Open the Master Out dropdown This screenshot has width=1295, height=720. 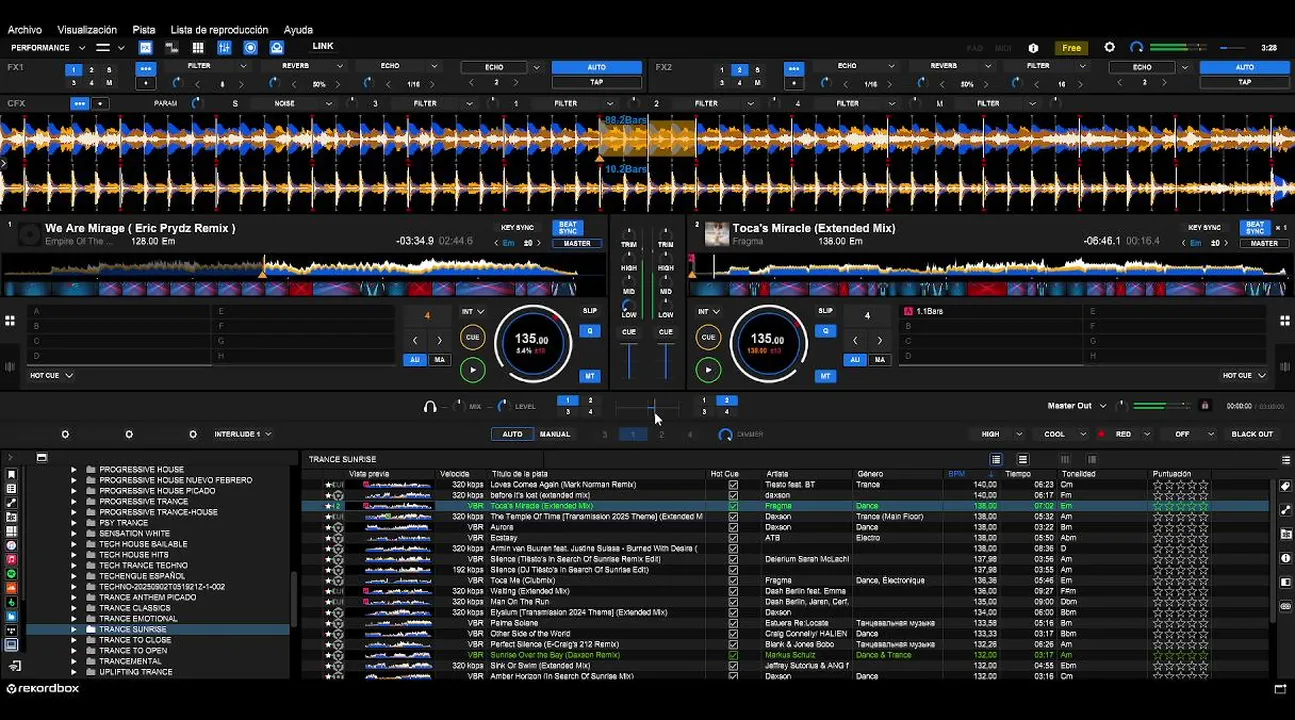(x=1077, y=406)
